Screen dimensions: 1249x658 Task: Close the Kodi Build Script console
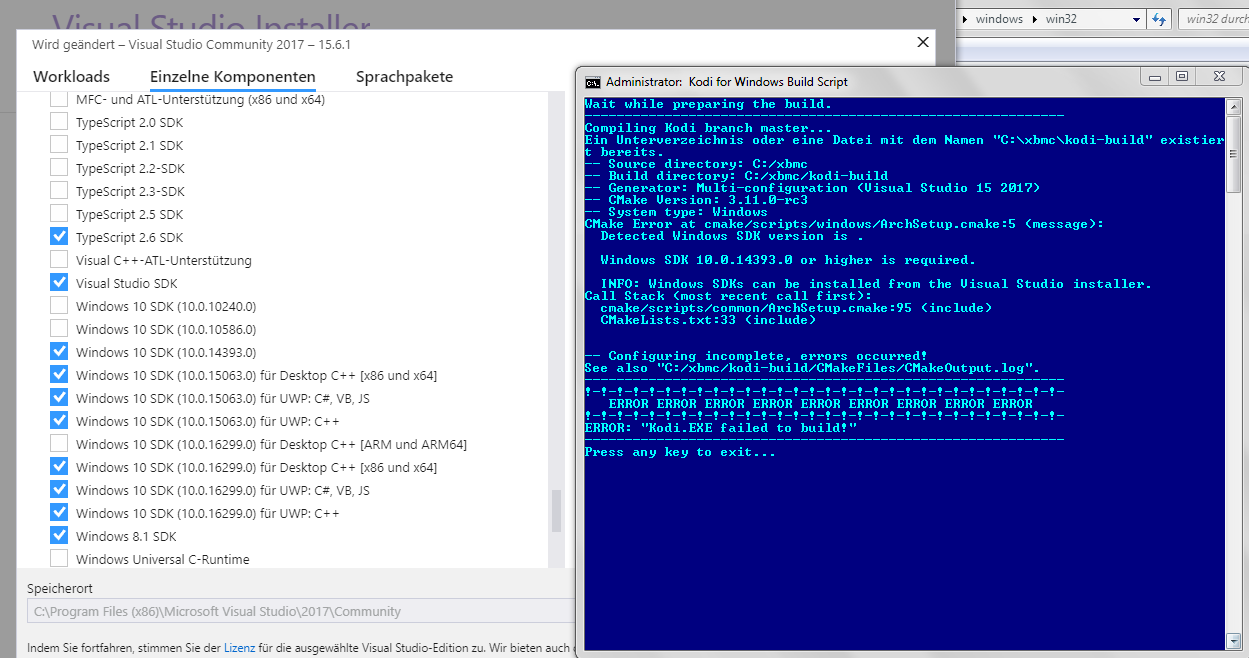pyautogui.click(x=1218, y=77)
